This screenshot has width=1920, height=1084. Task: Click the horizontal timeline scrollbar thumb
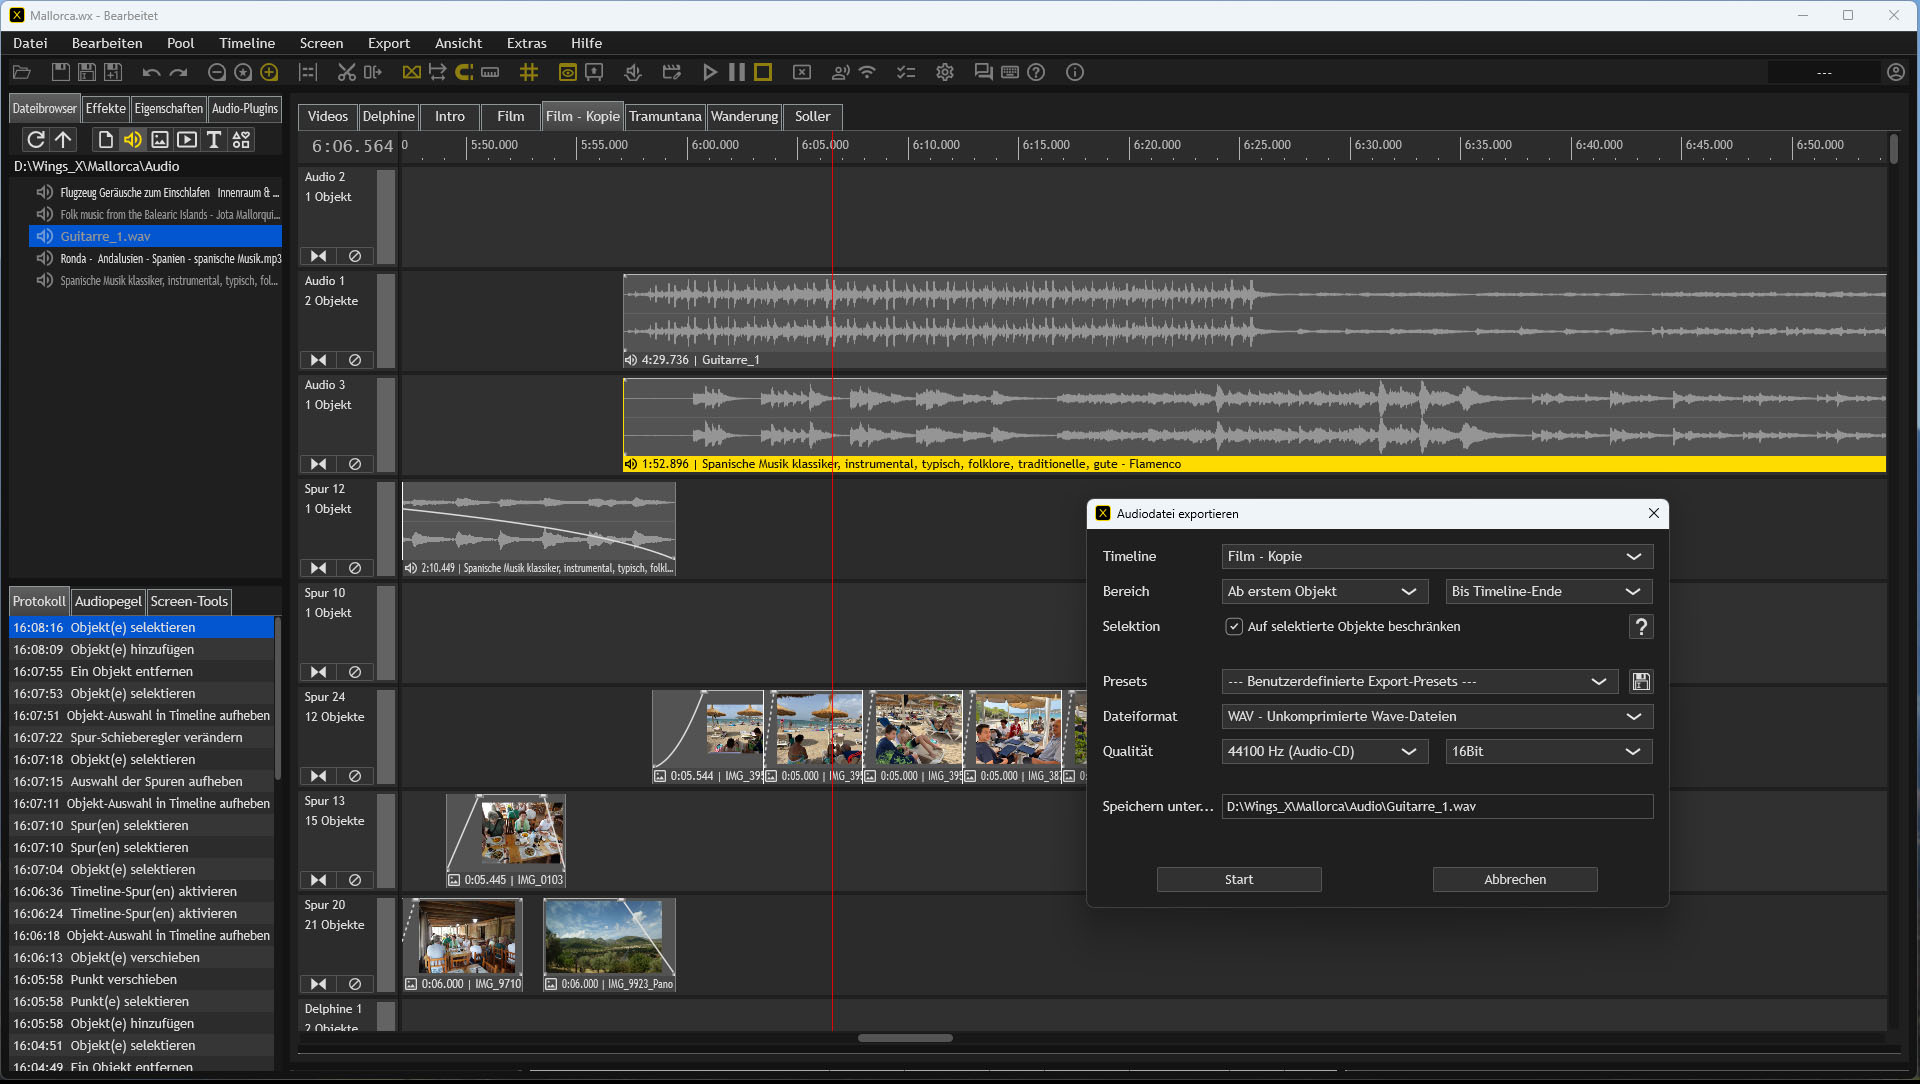[x=905, y=1038]
